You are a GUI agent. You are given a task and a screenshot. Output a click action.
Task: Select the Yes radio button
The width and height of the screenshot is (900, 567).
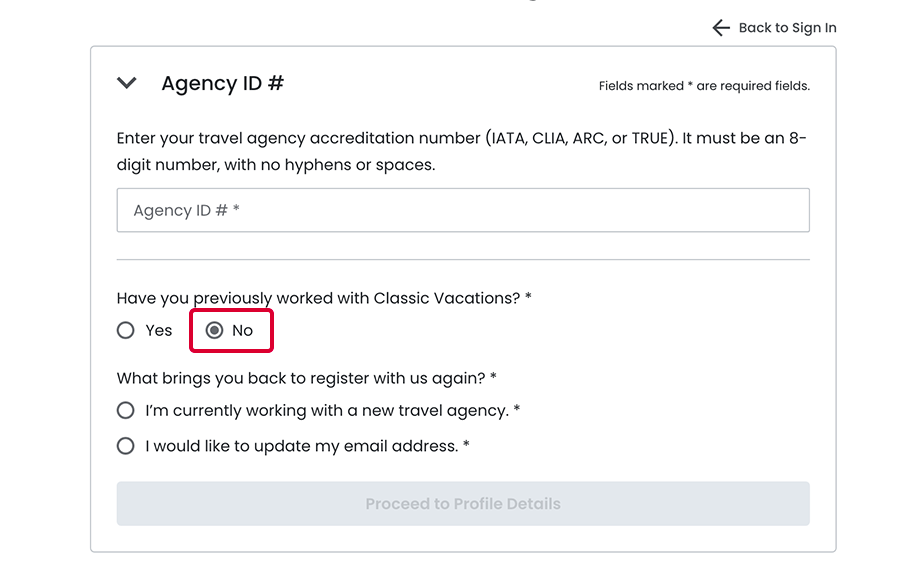(126, 330)
